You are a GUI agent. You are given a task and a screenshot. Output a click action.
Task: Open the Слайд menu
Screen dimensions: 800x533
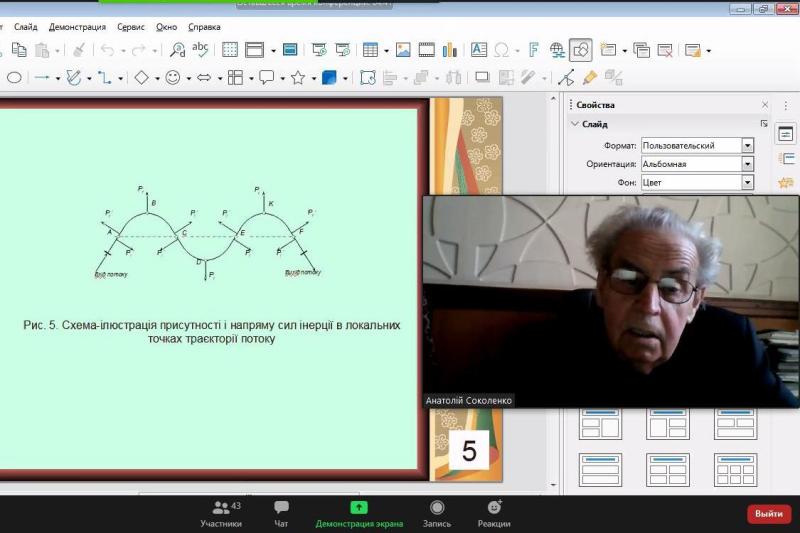26,27
